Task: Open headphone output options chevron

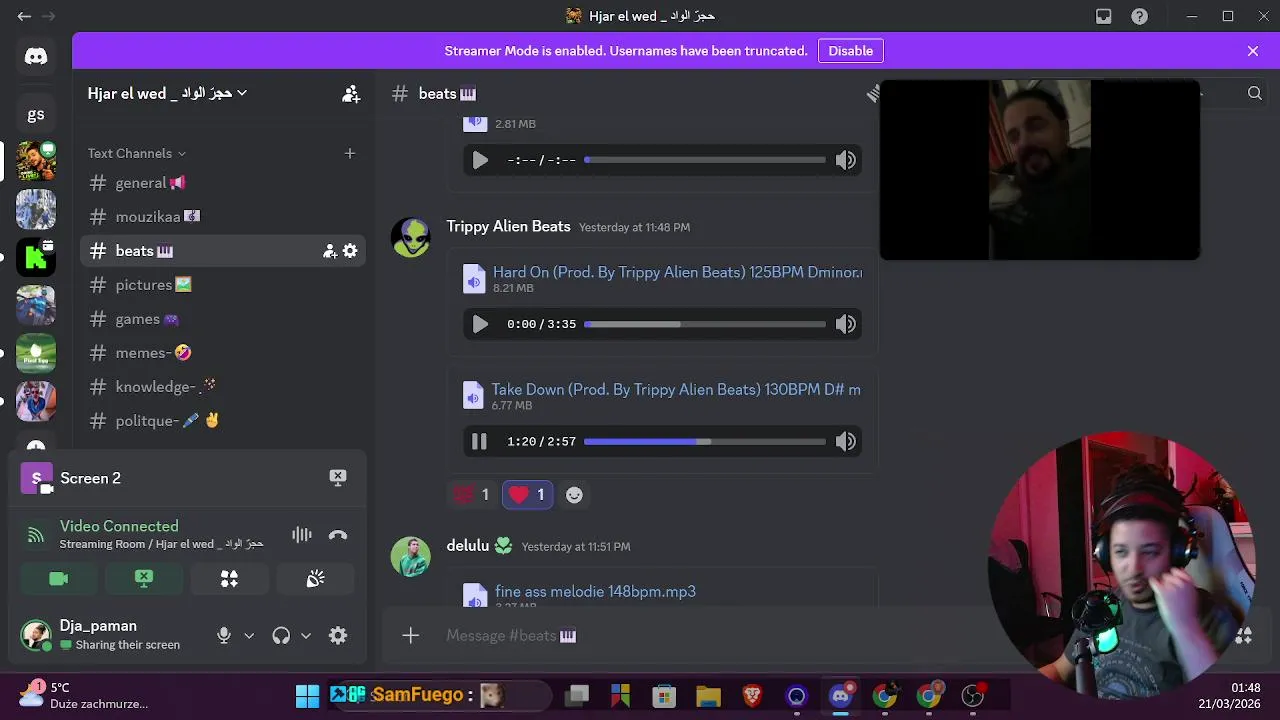Action: point(306,635)
